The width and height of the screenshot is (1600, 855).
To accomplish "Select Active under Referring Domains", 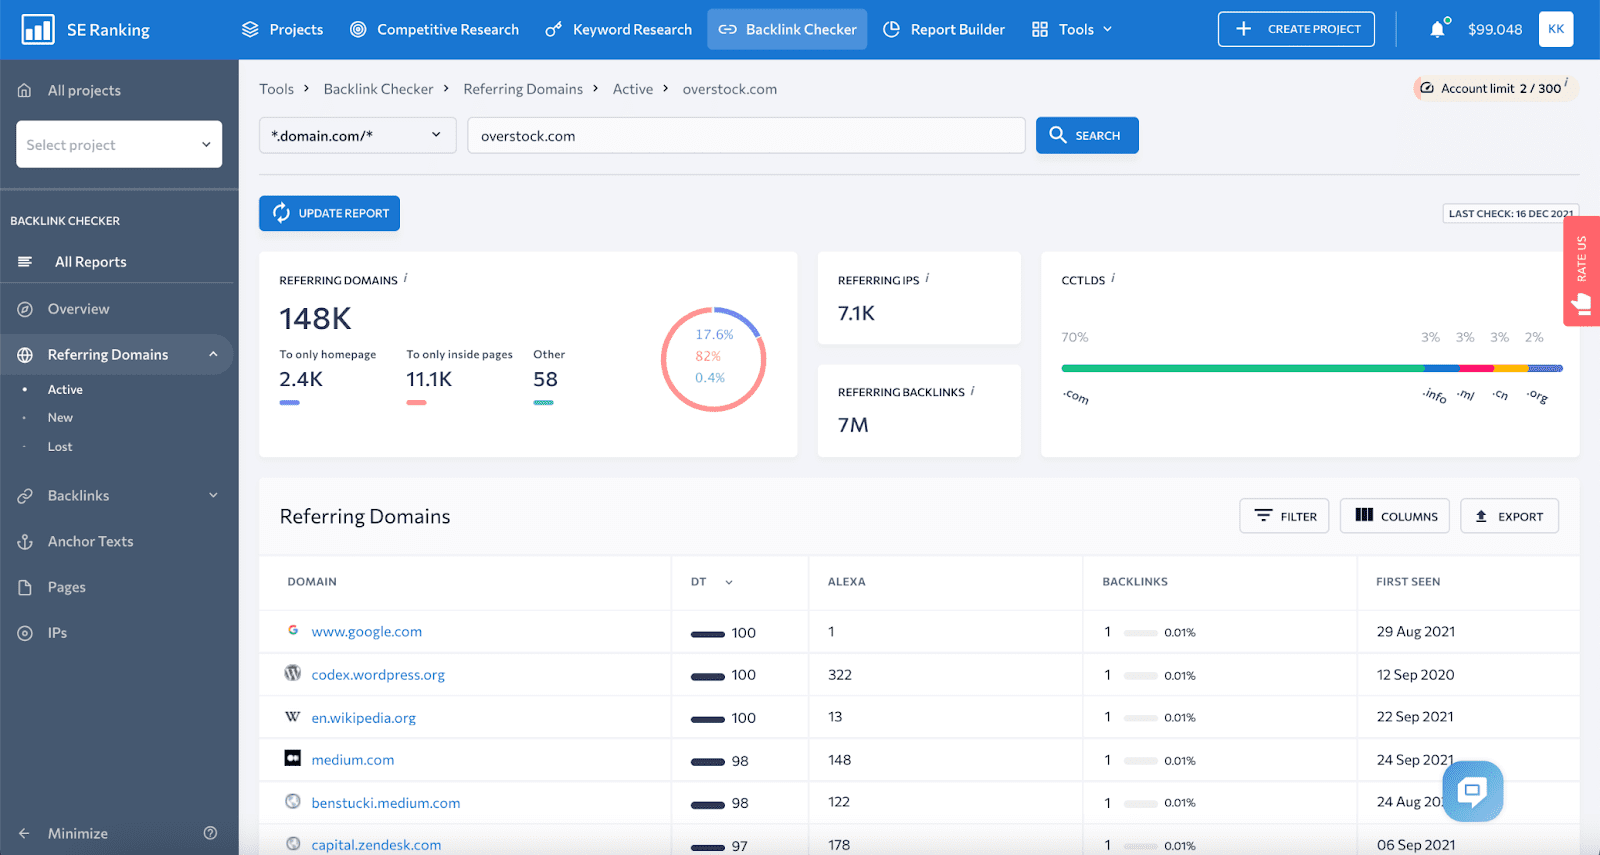I will [x=65, y=390].
